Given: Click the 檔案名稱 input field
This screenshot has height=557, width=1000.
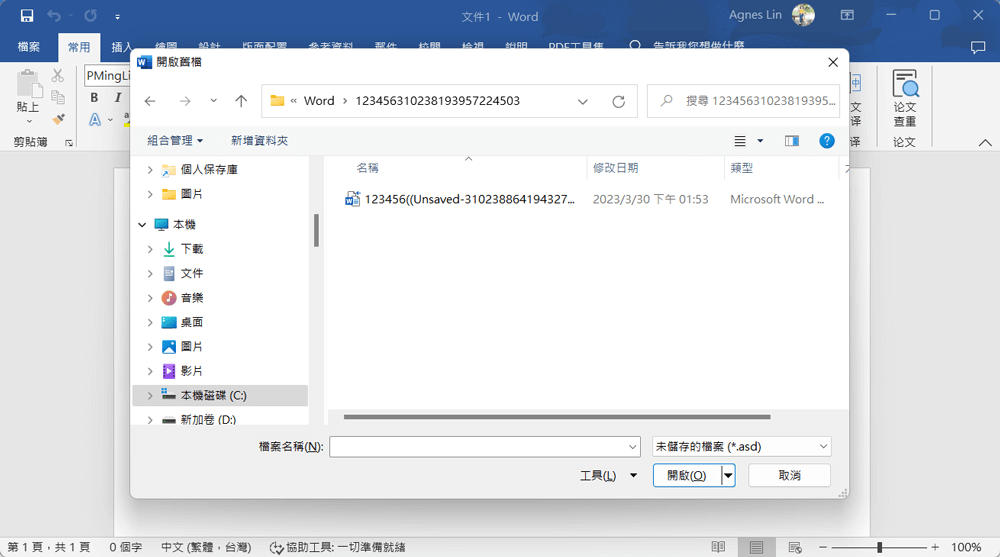Looking at the screenshot, I should (485, 447).
